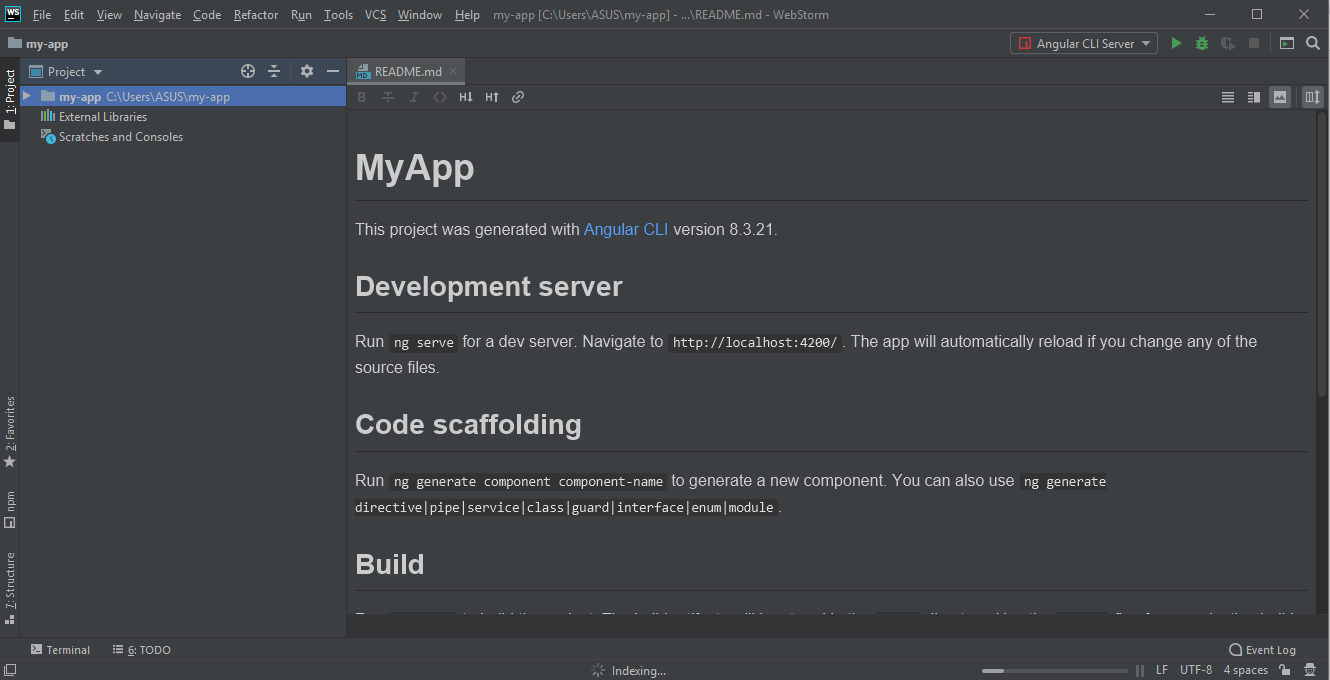1330x680 pixels.
Task: Locate current file with crosshair icon
Action: (x=248, y=71)
